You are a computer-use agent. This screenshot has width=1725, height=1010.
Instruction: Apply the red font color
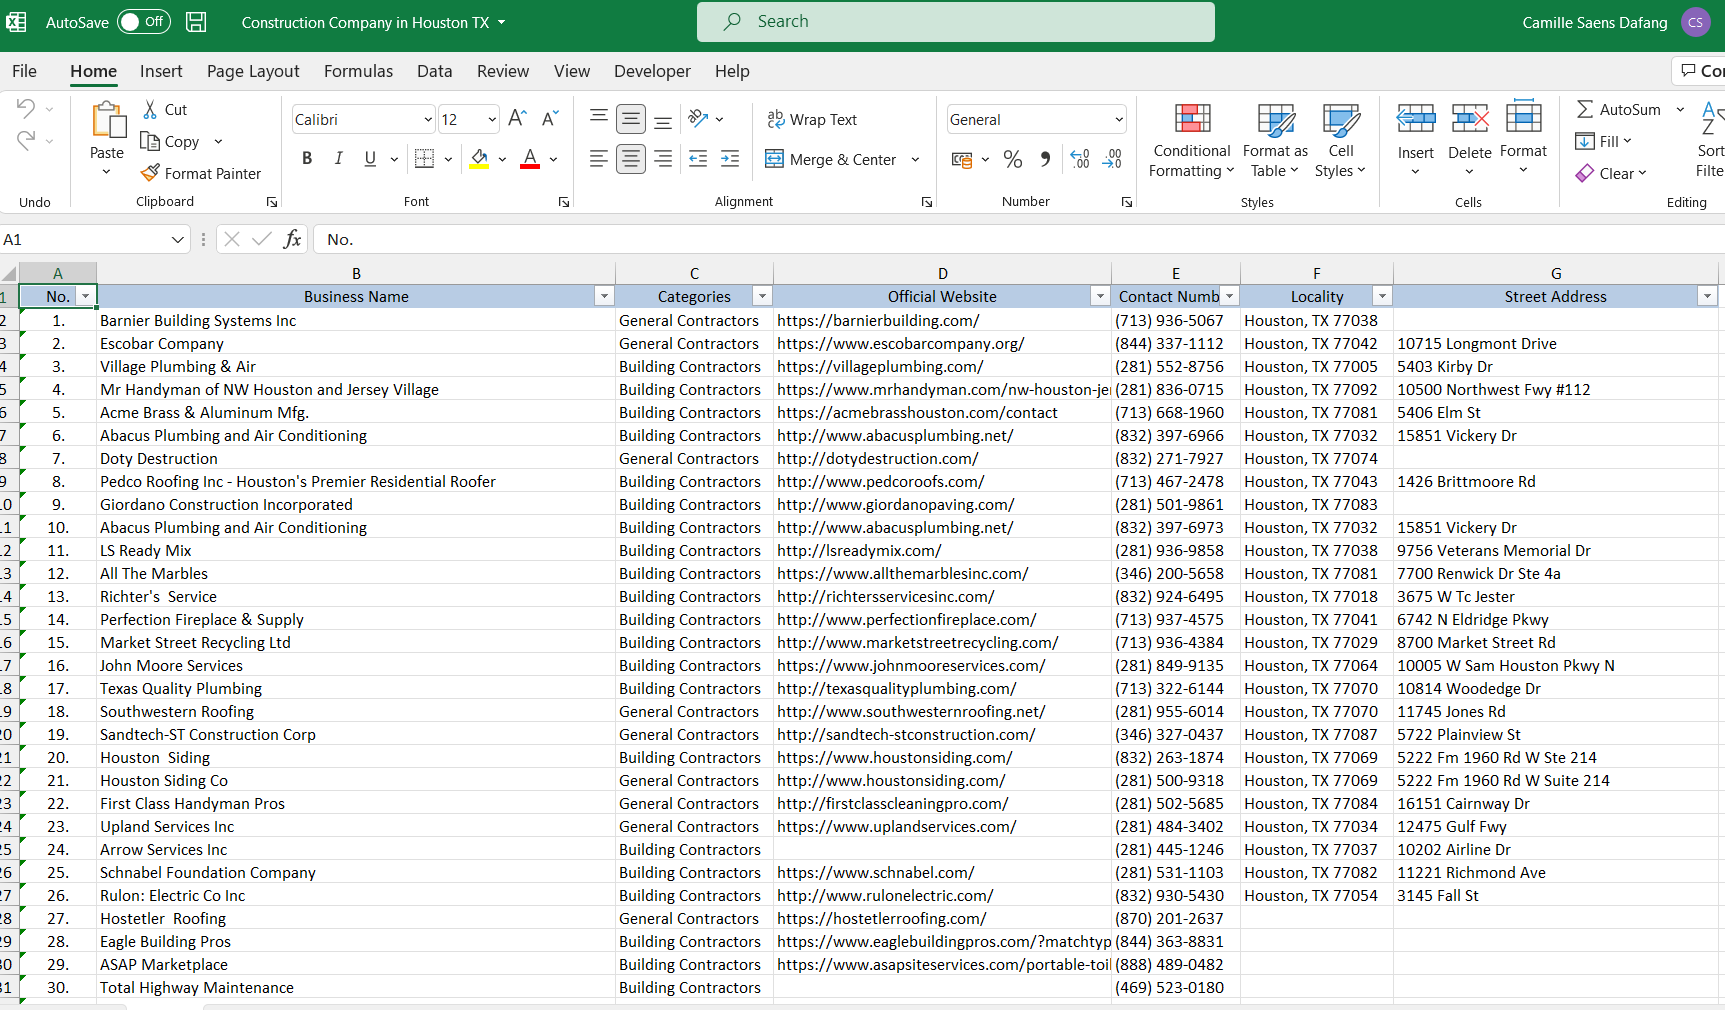click(530, 158)
